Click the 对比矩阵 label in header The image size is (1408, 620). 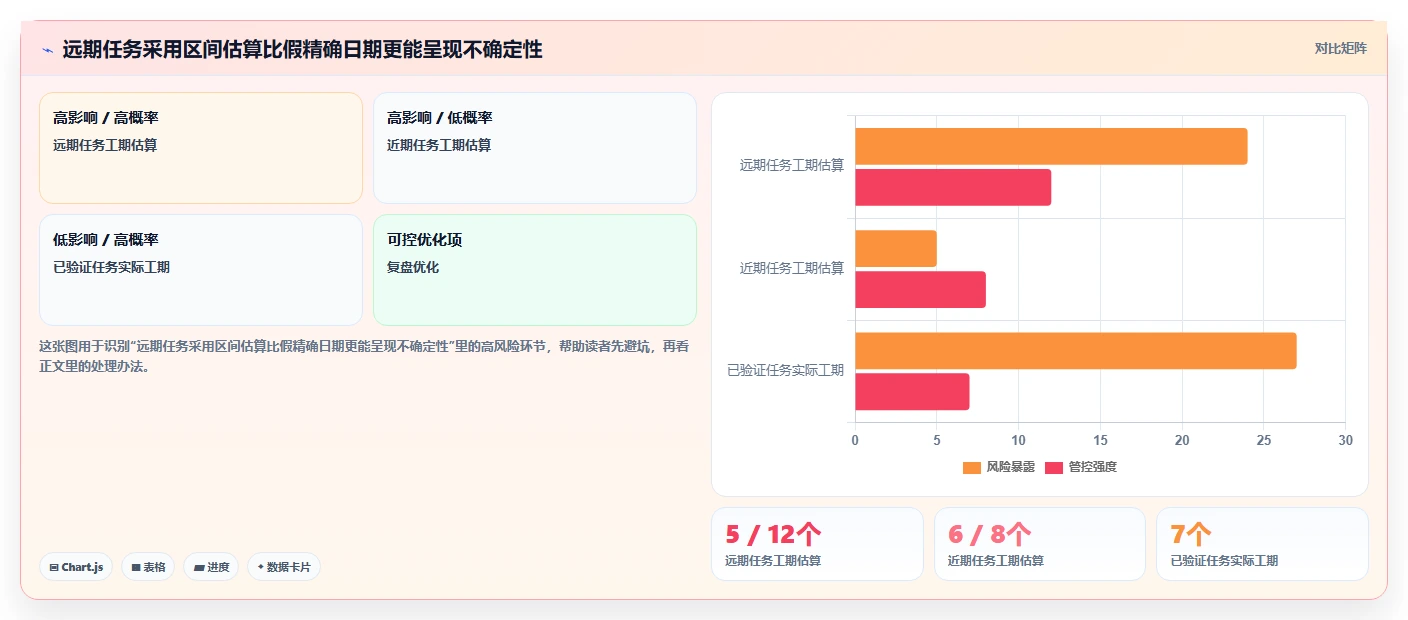1340,48
